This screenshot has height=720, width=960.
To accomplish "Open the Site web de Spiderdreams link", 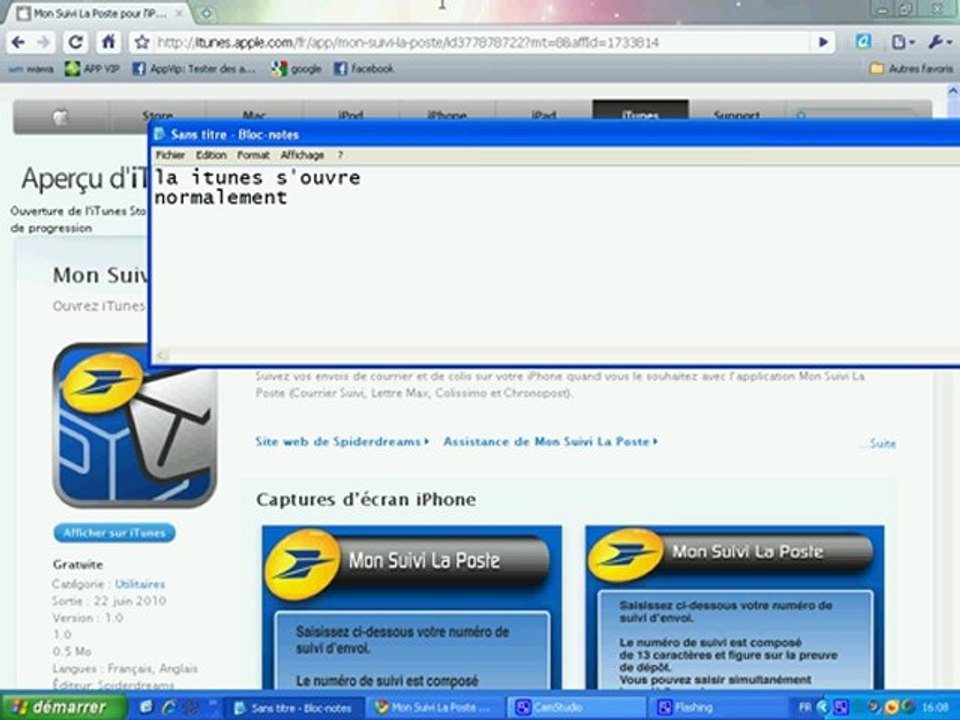I will tap(342, 441).
